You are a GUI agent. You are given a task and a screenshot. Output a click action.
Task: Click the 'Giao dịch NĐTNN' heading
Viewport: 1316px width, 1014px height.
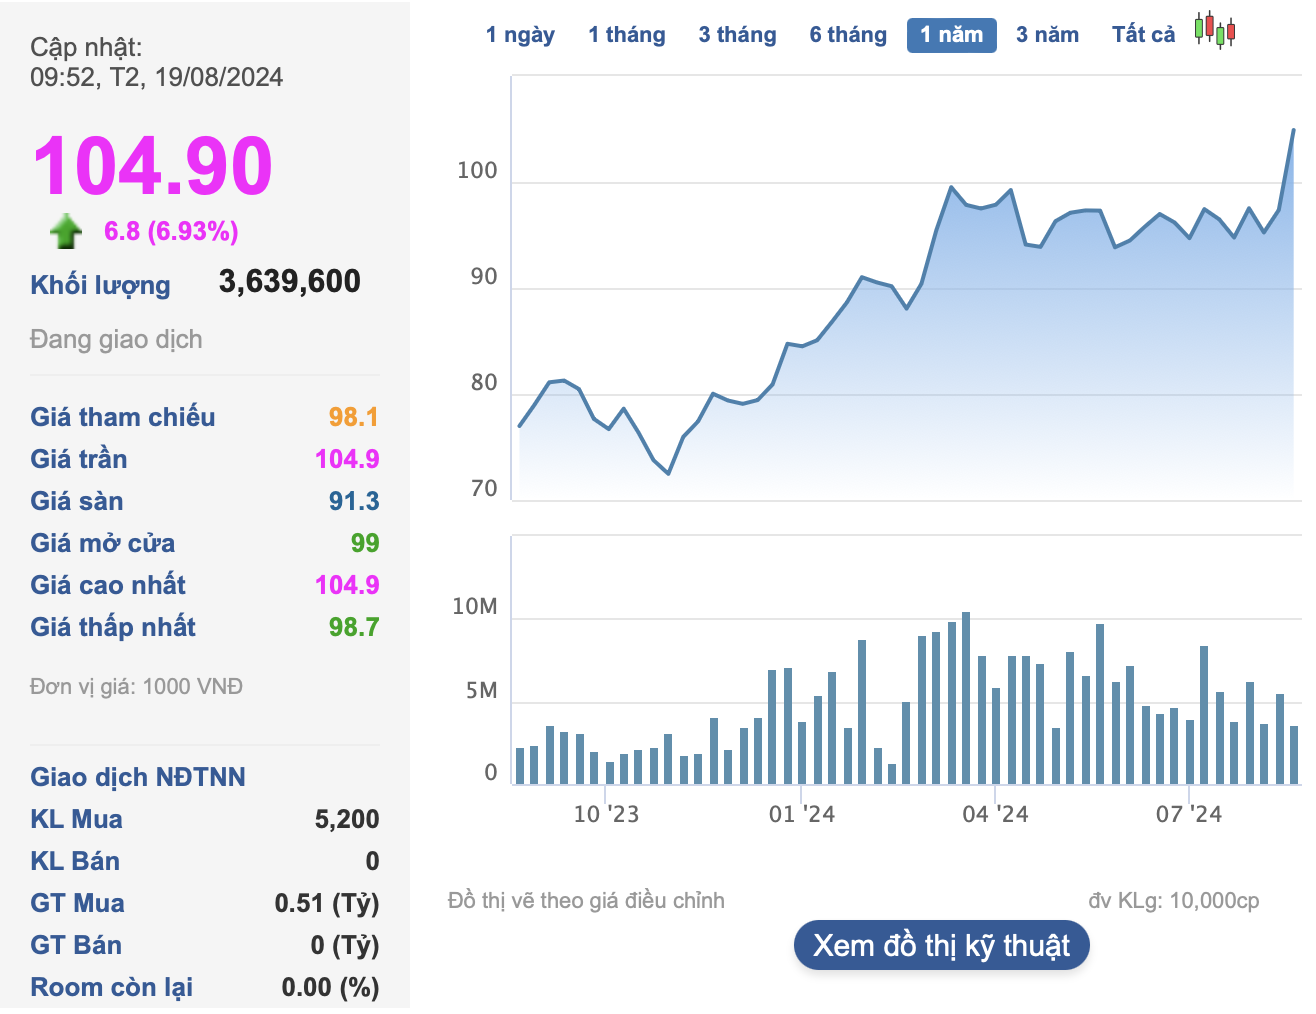coord(138,777)
